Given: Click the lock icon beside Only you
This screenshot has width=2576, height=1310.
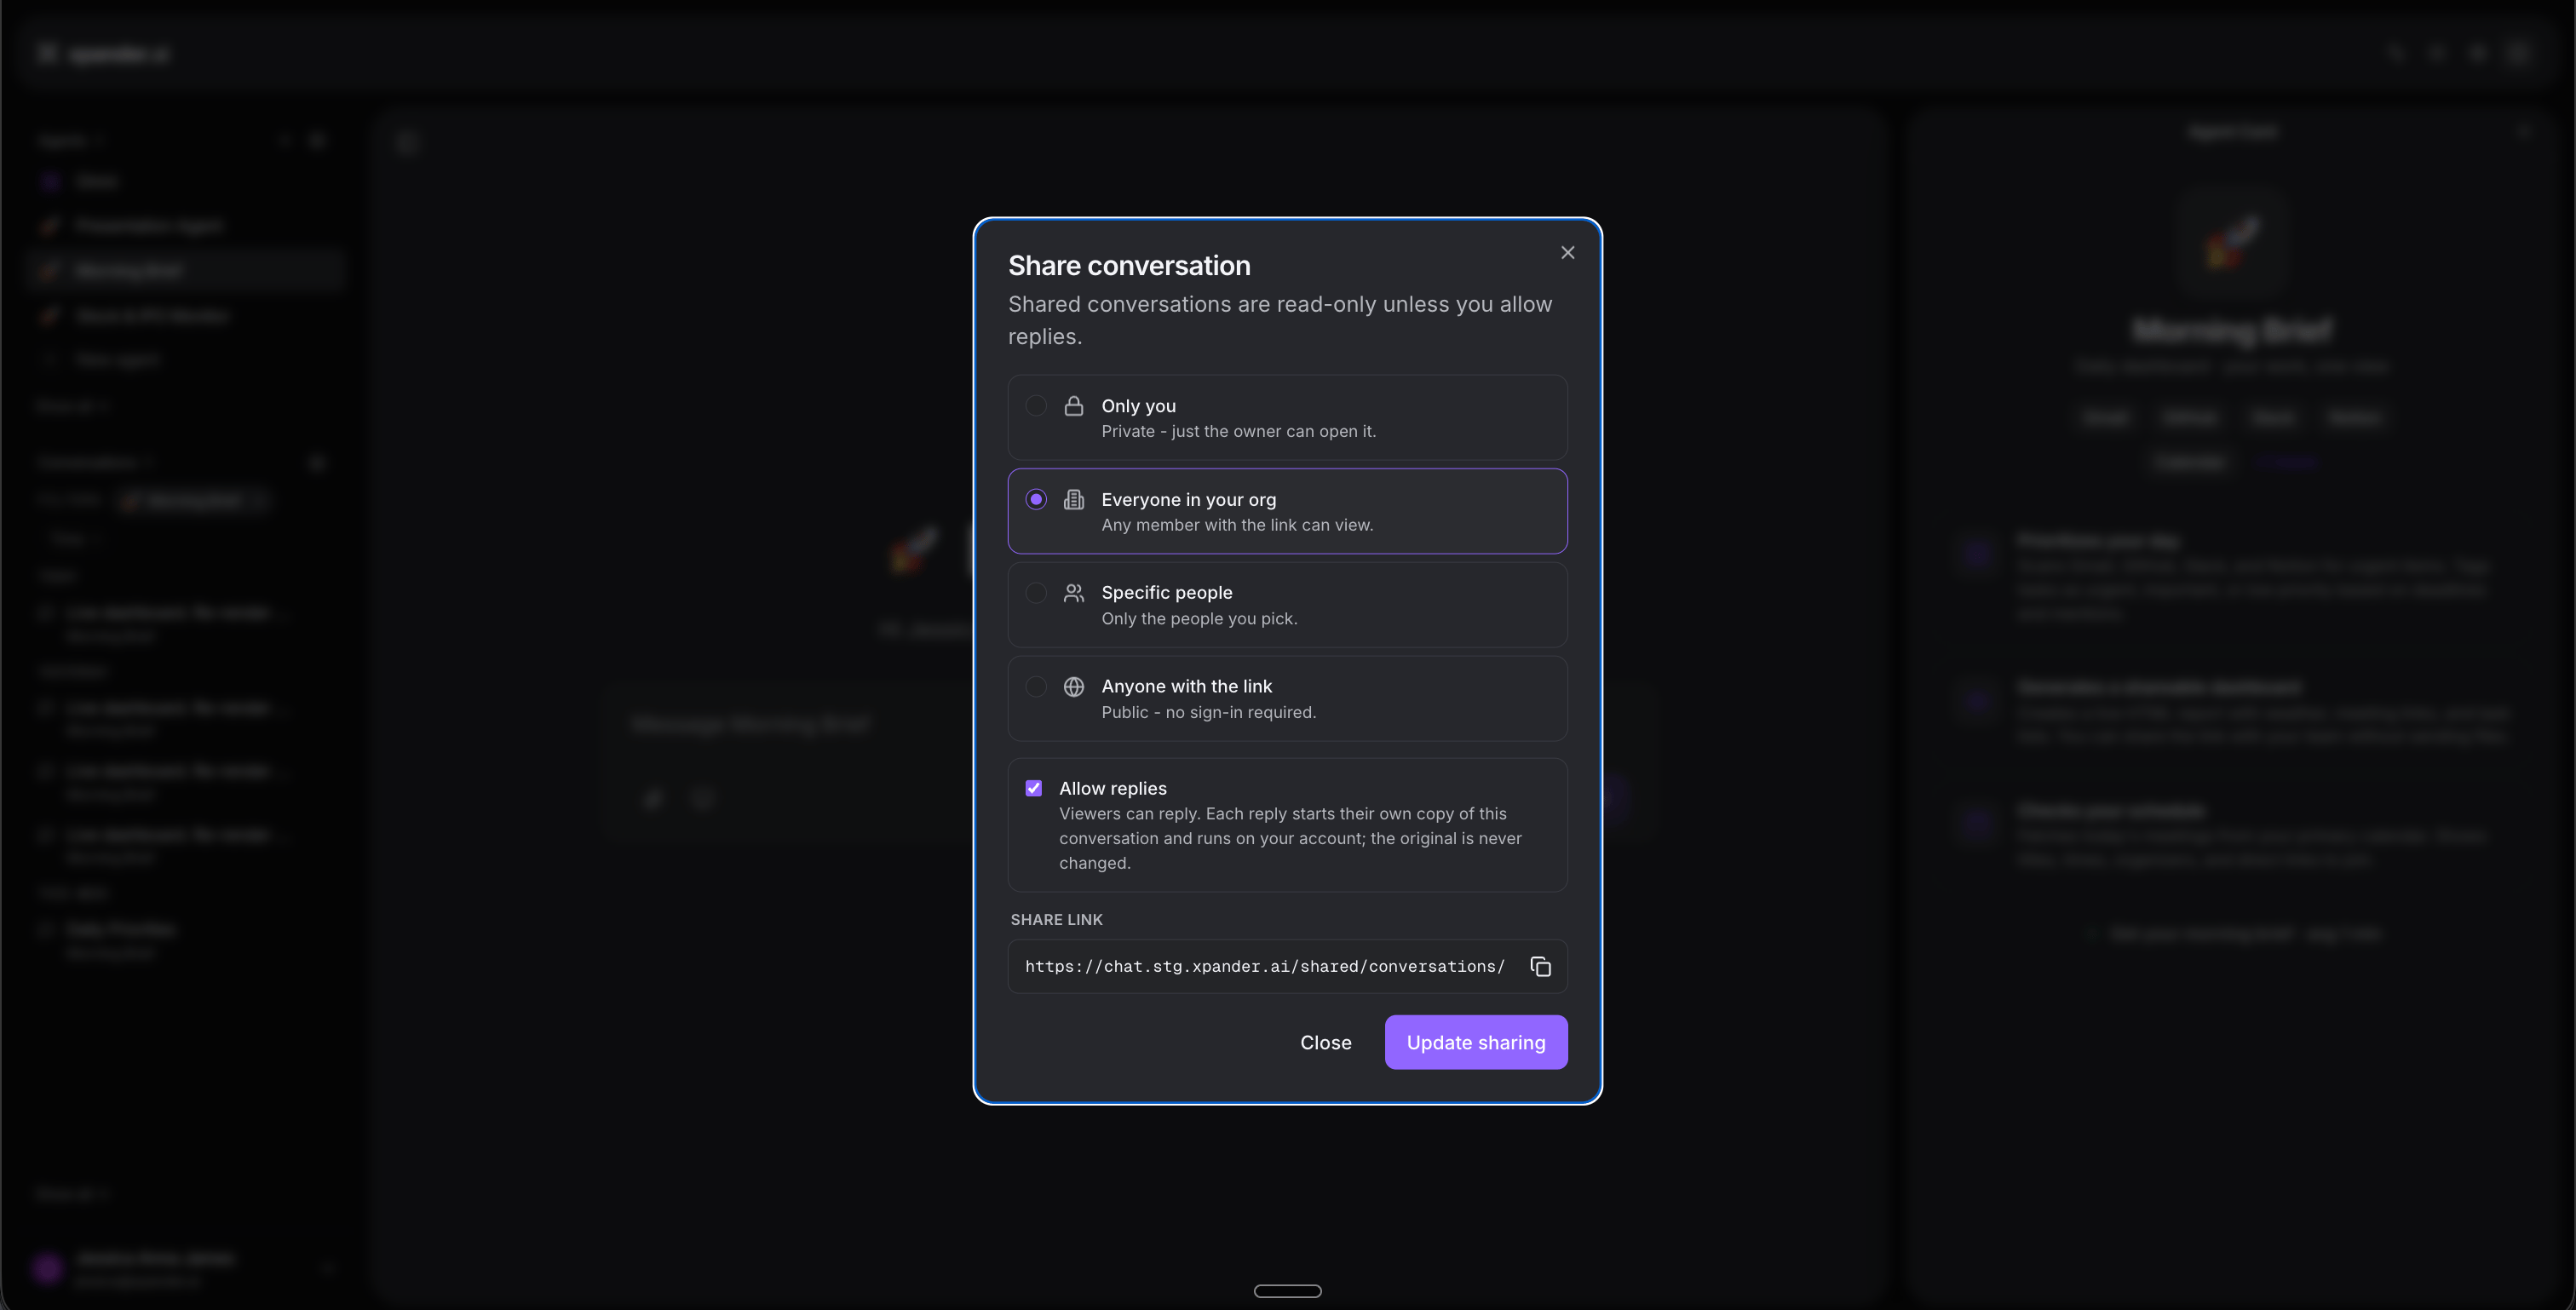Looking at the screenshot, I should [x=1074, y=405].
